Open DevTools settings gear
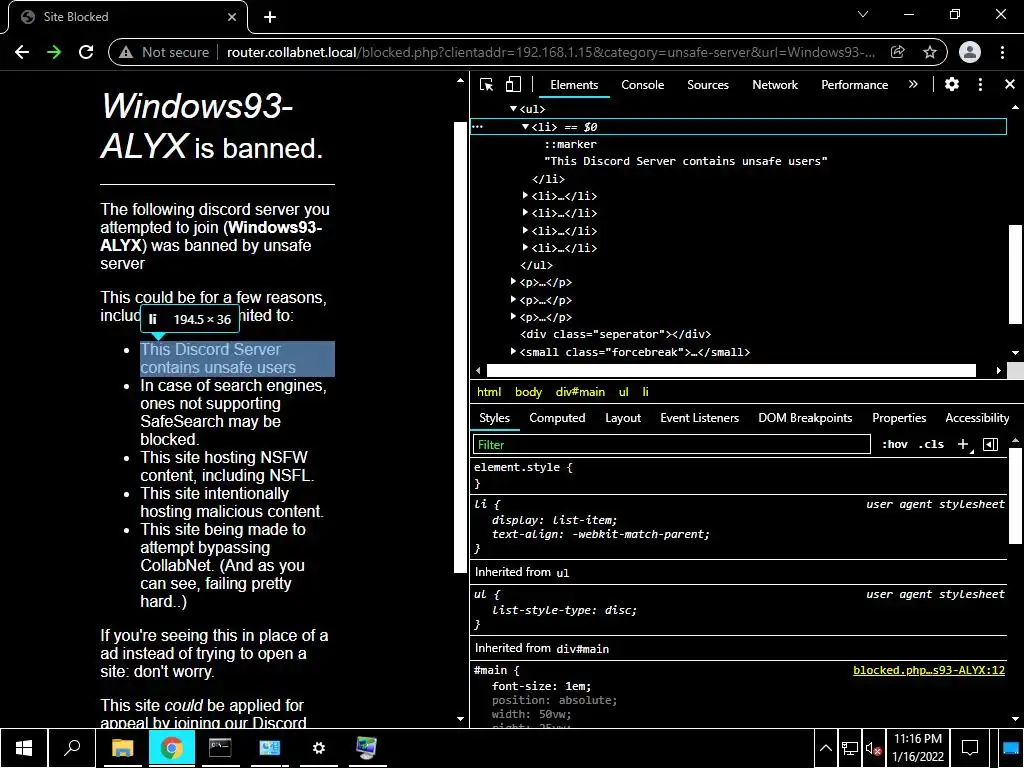Viewport: 1024px width, 768px height. 952,84
